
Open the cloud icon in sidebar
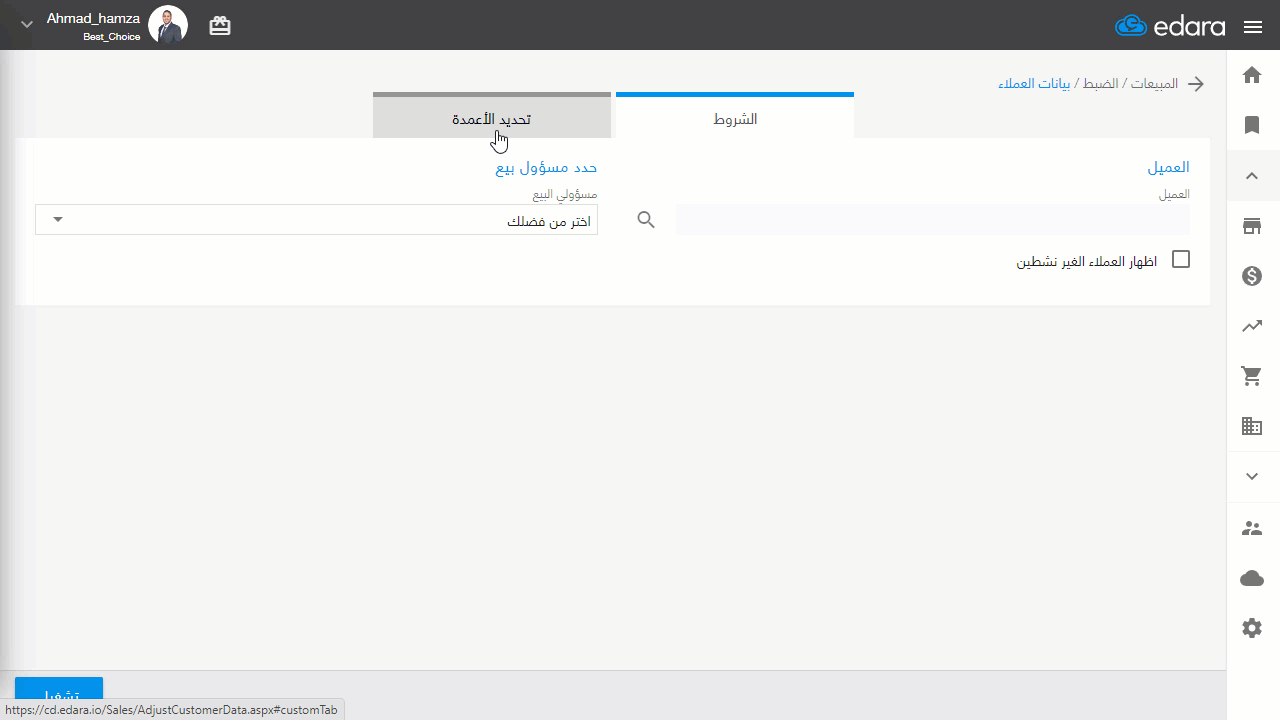[x=1252, y=578]
